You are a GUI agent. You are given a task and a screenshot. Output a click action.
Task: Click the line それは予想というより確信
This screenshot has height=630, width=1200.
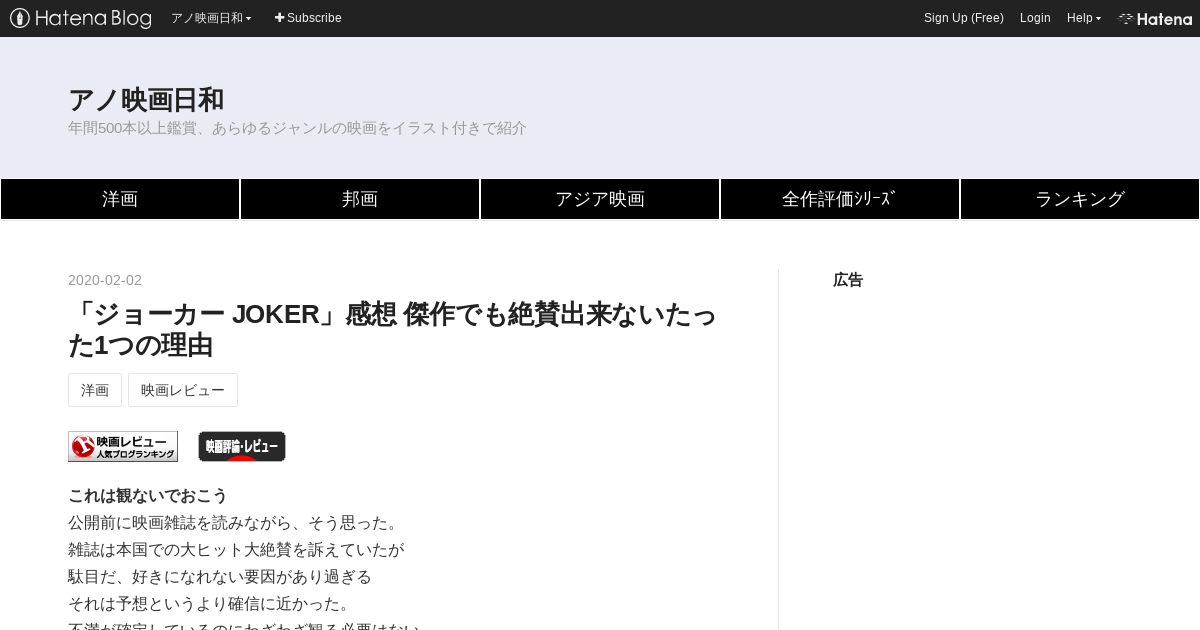pyautogui.click(x=210, y=604)
